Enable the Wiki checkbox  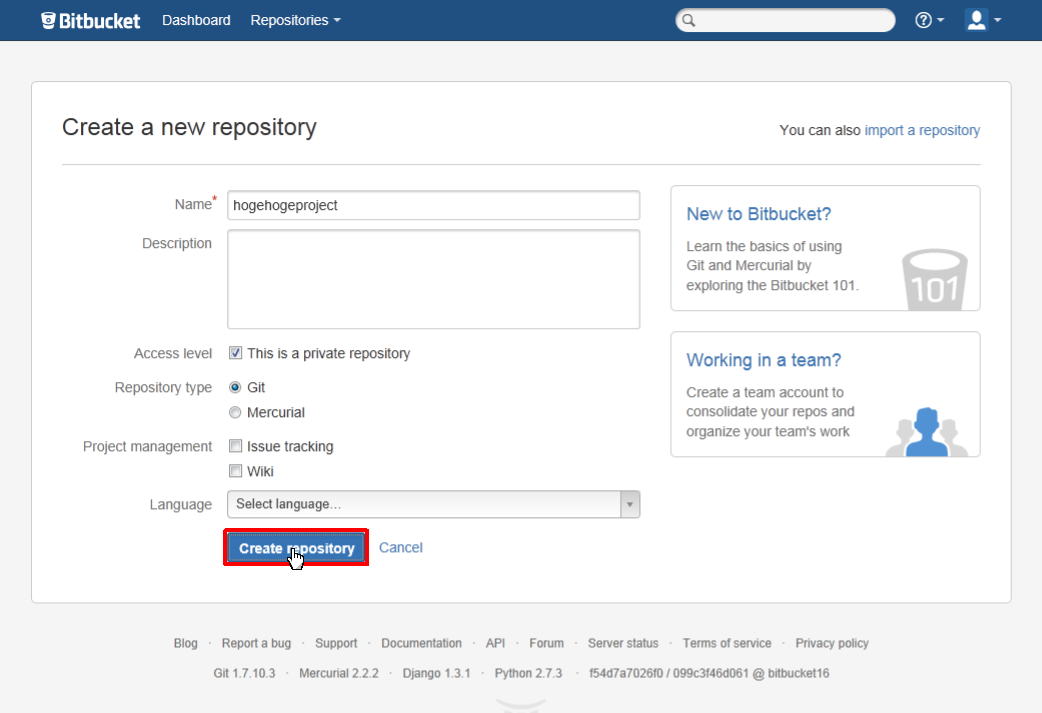point(235,471)
